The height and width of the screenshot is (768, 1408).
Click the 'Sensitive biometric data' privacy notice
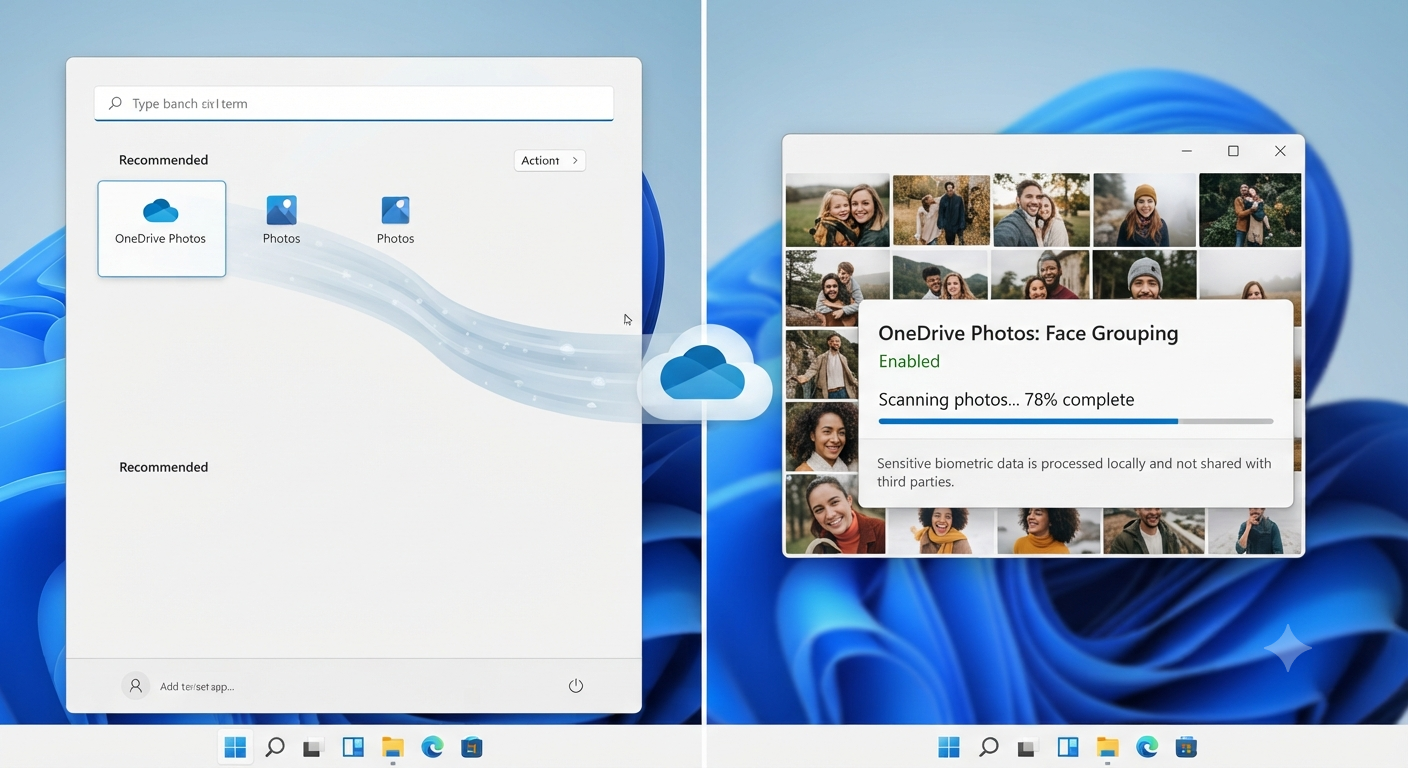(1074, 472)
